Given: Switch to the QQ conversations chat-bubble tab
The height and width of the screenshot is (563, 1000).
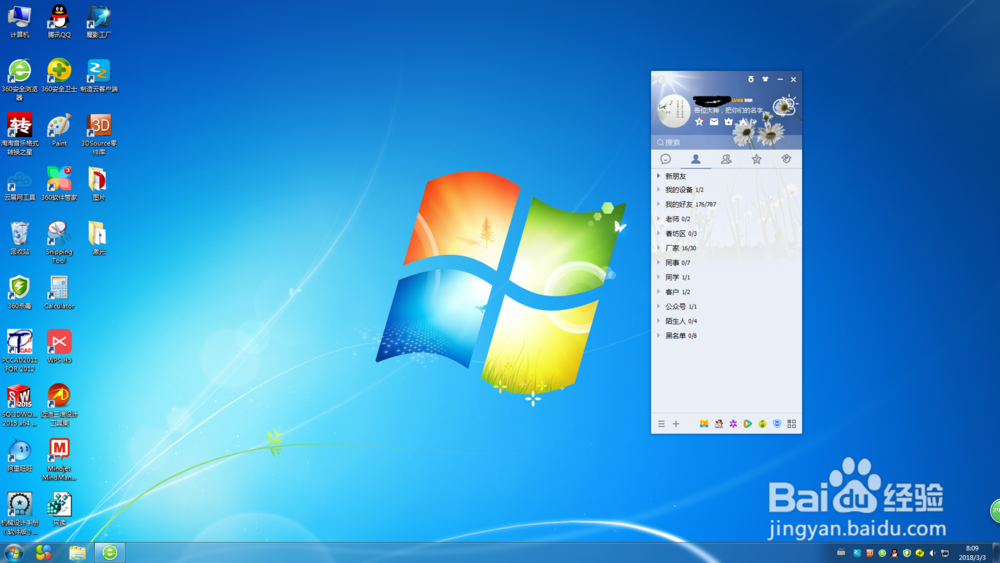Looking at the screenshot, I should coord(666,159).
